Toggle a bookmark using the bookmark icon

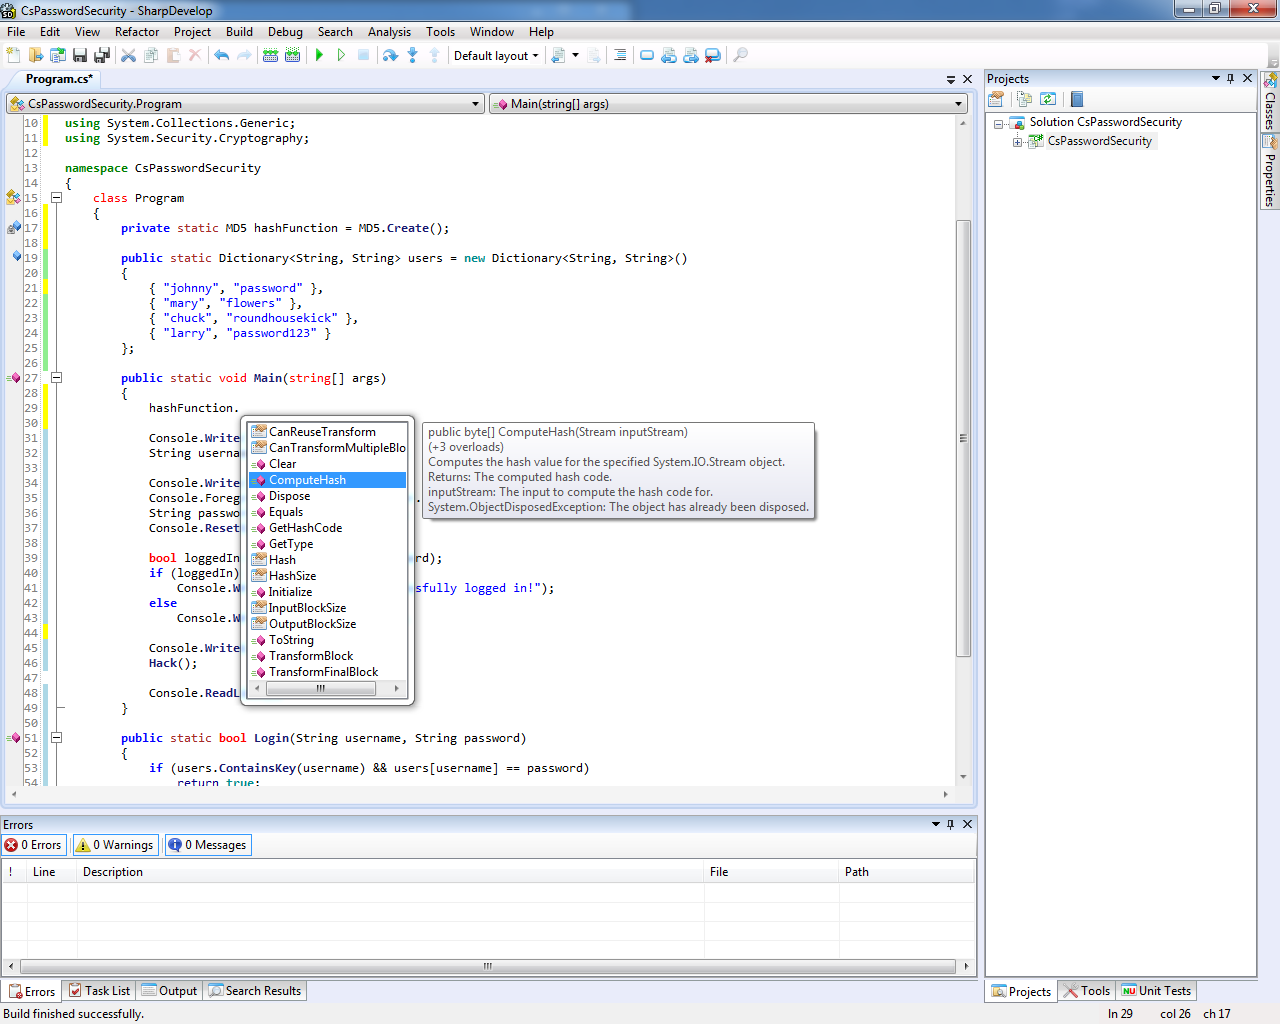tap(646, 55)
